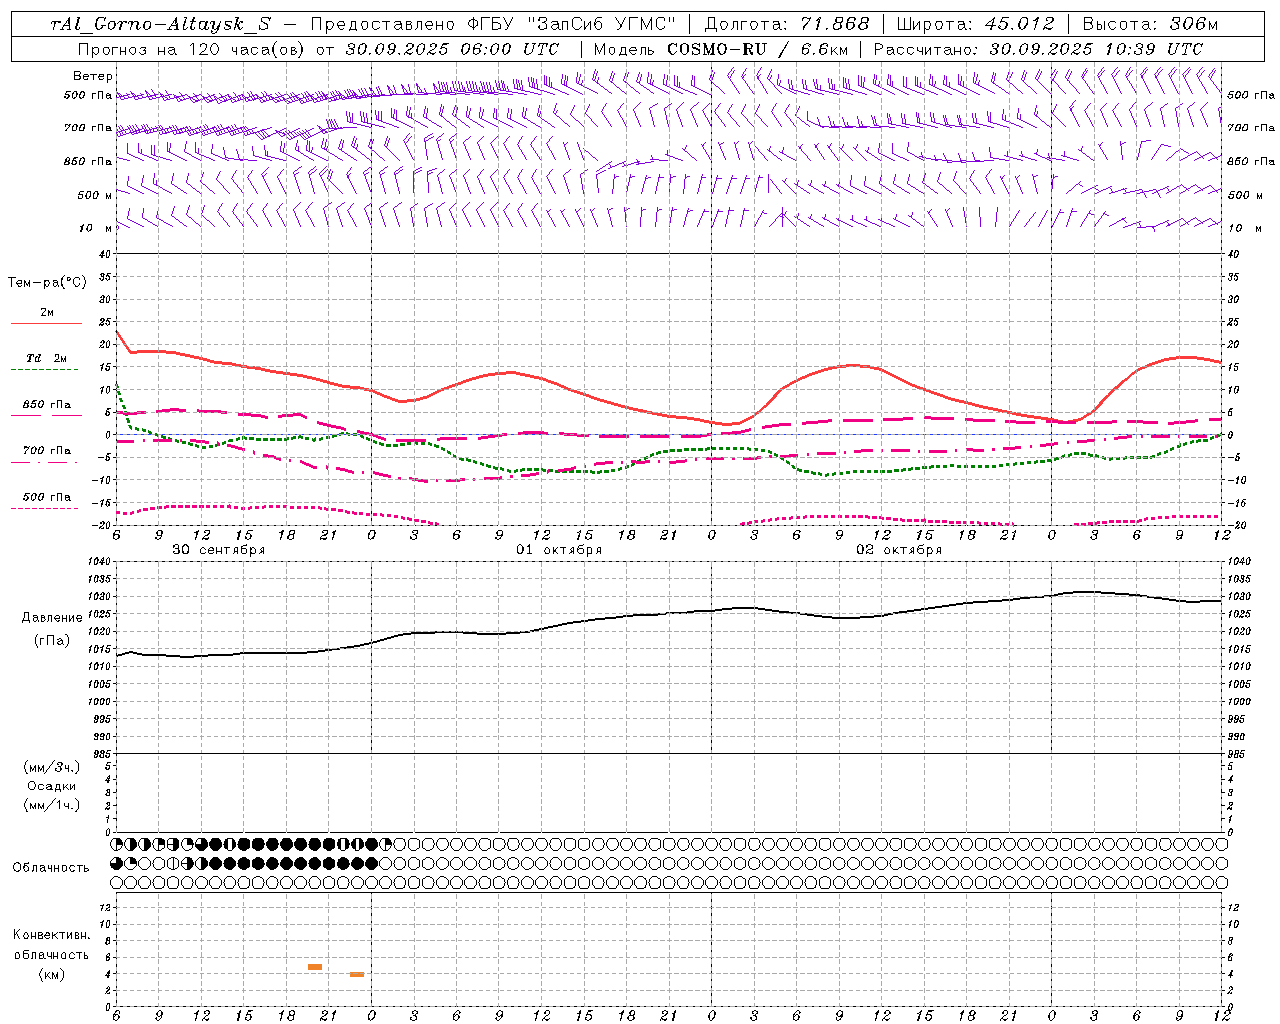Click the '850 гПа' temperature legend entry

pos(46,405)
